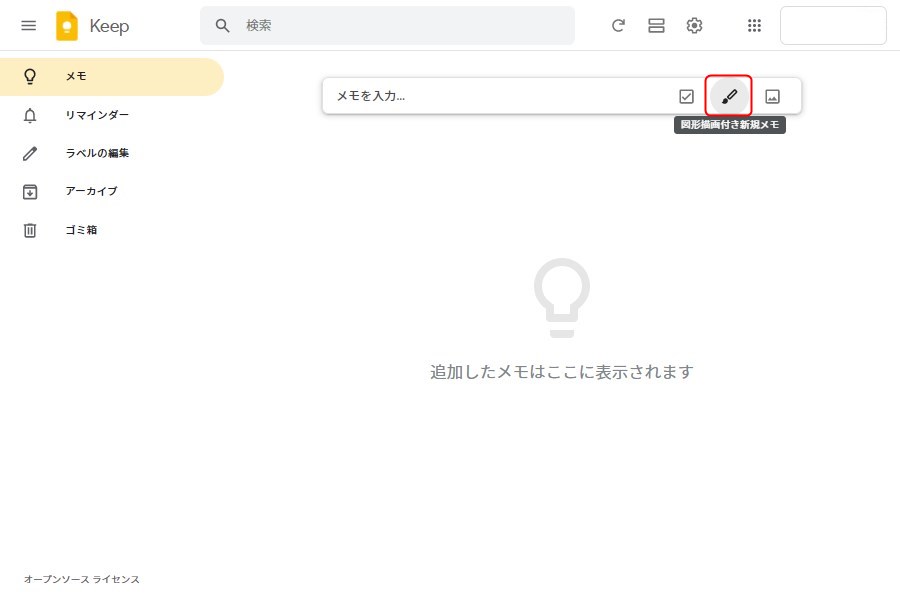Toggle list view layout icon
The width and height of the screenshot is (900, 600).
656,26
